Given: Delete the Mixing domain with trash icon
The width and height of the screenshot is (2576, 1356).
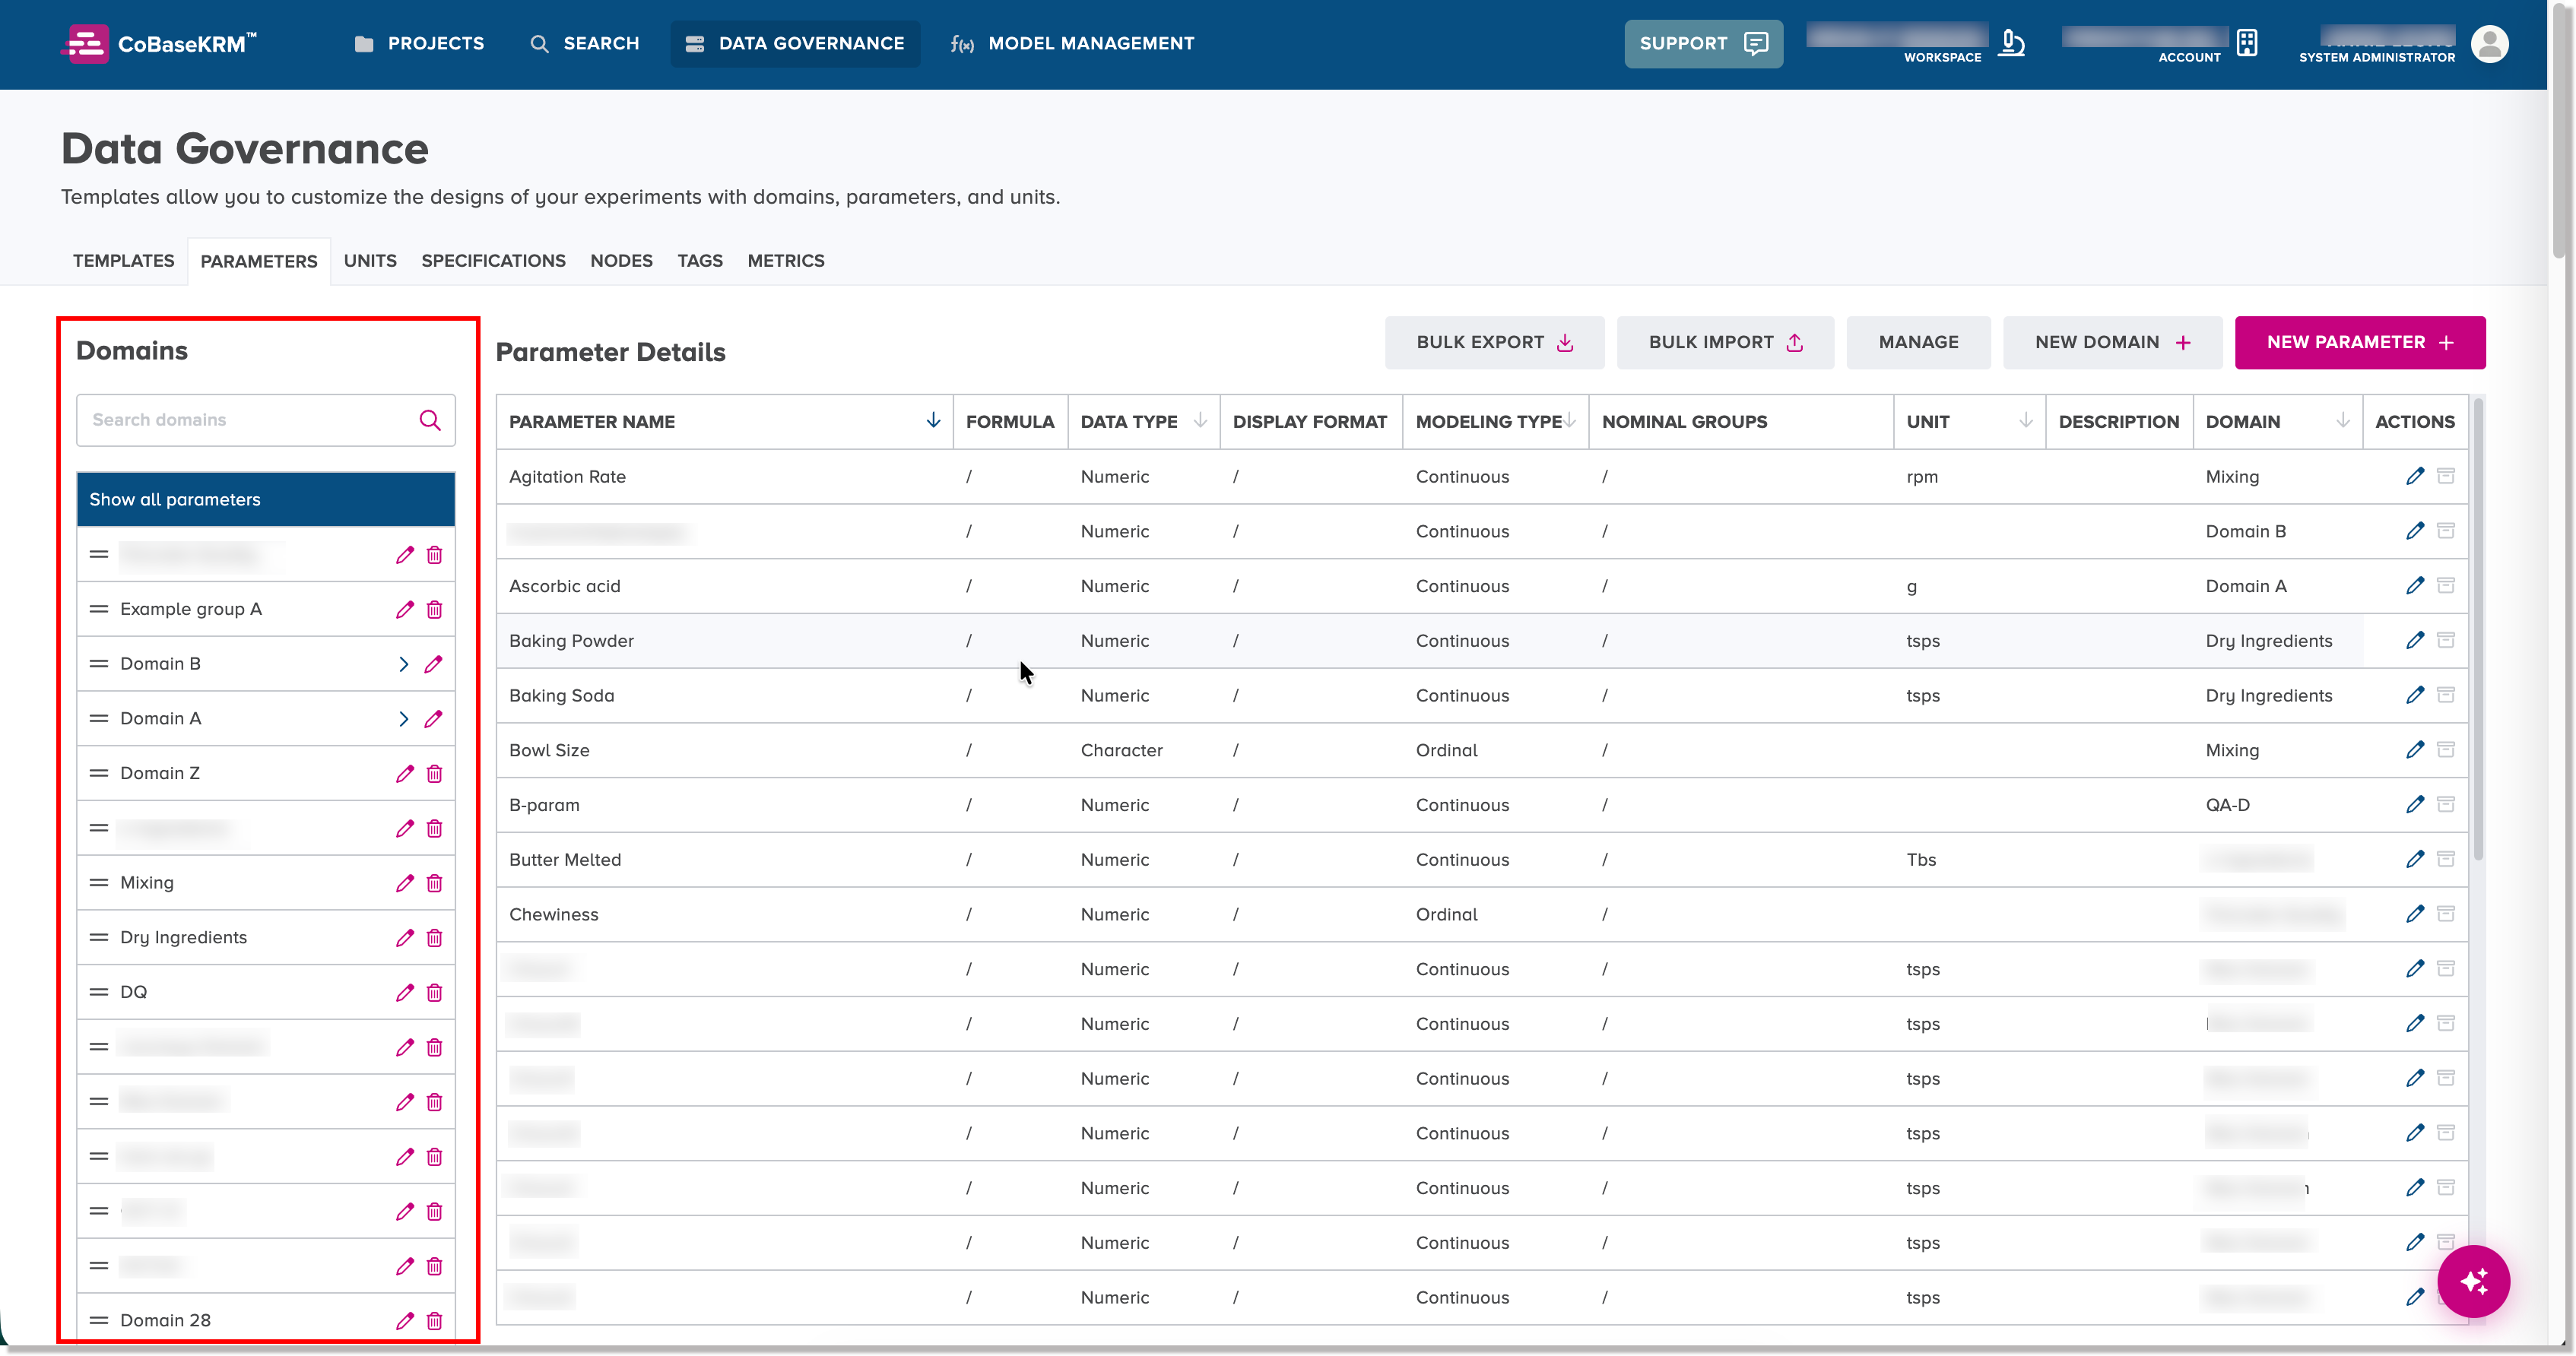Looking at the screenshot, I should pyautogui.click(x=434, y=883).
